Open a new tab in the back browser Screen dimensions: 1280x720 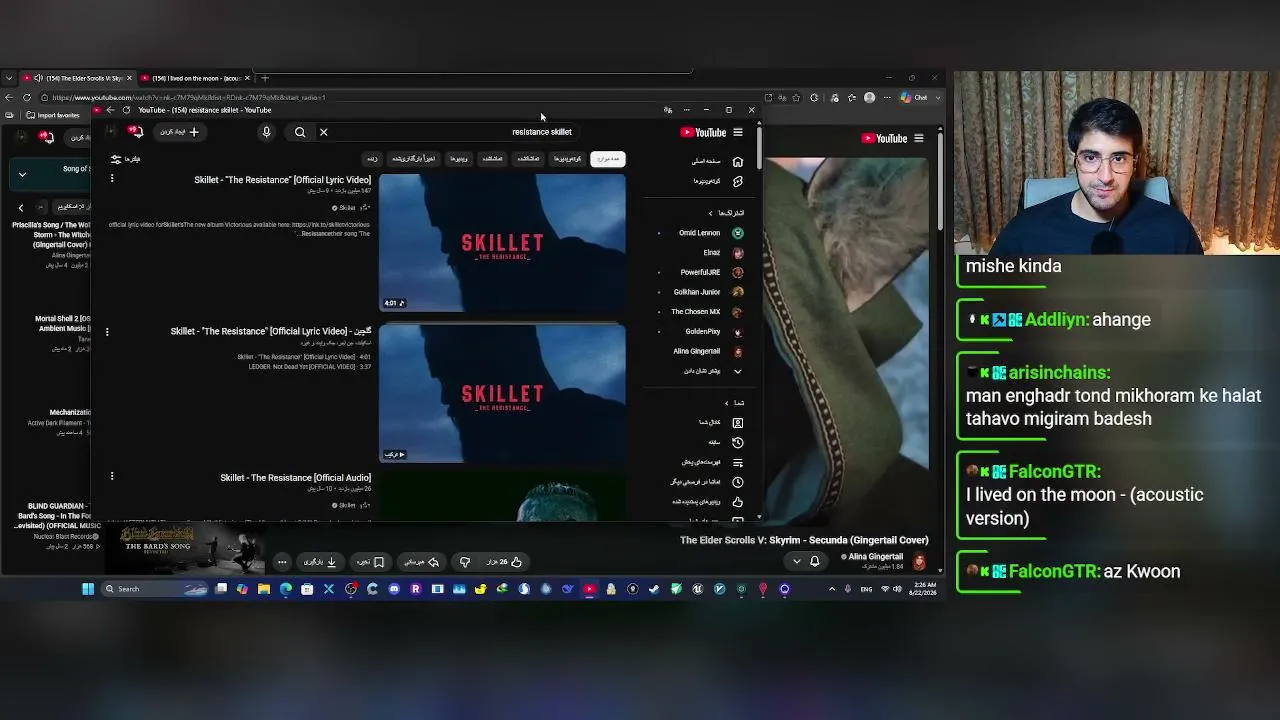click(x=265, y=78)
